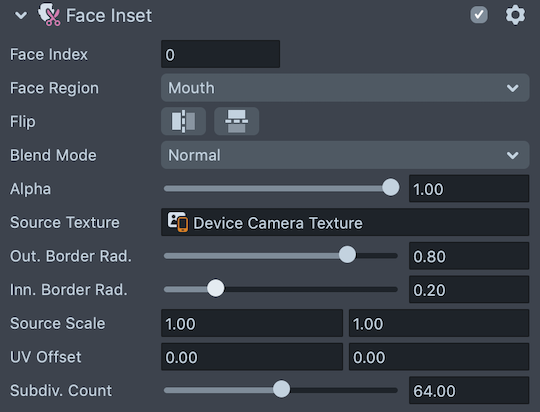Disable the Face Inset component checkbox
Viewport: 540px width, 412px height.
tap(479, 15)
